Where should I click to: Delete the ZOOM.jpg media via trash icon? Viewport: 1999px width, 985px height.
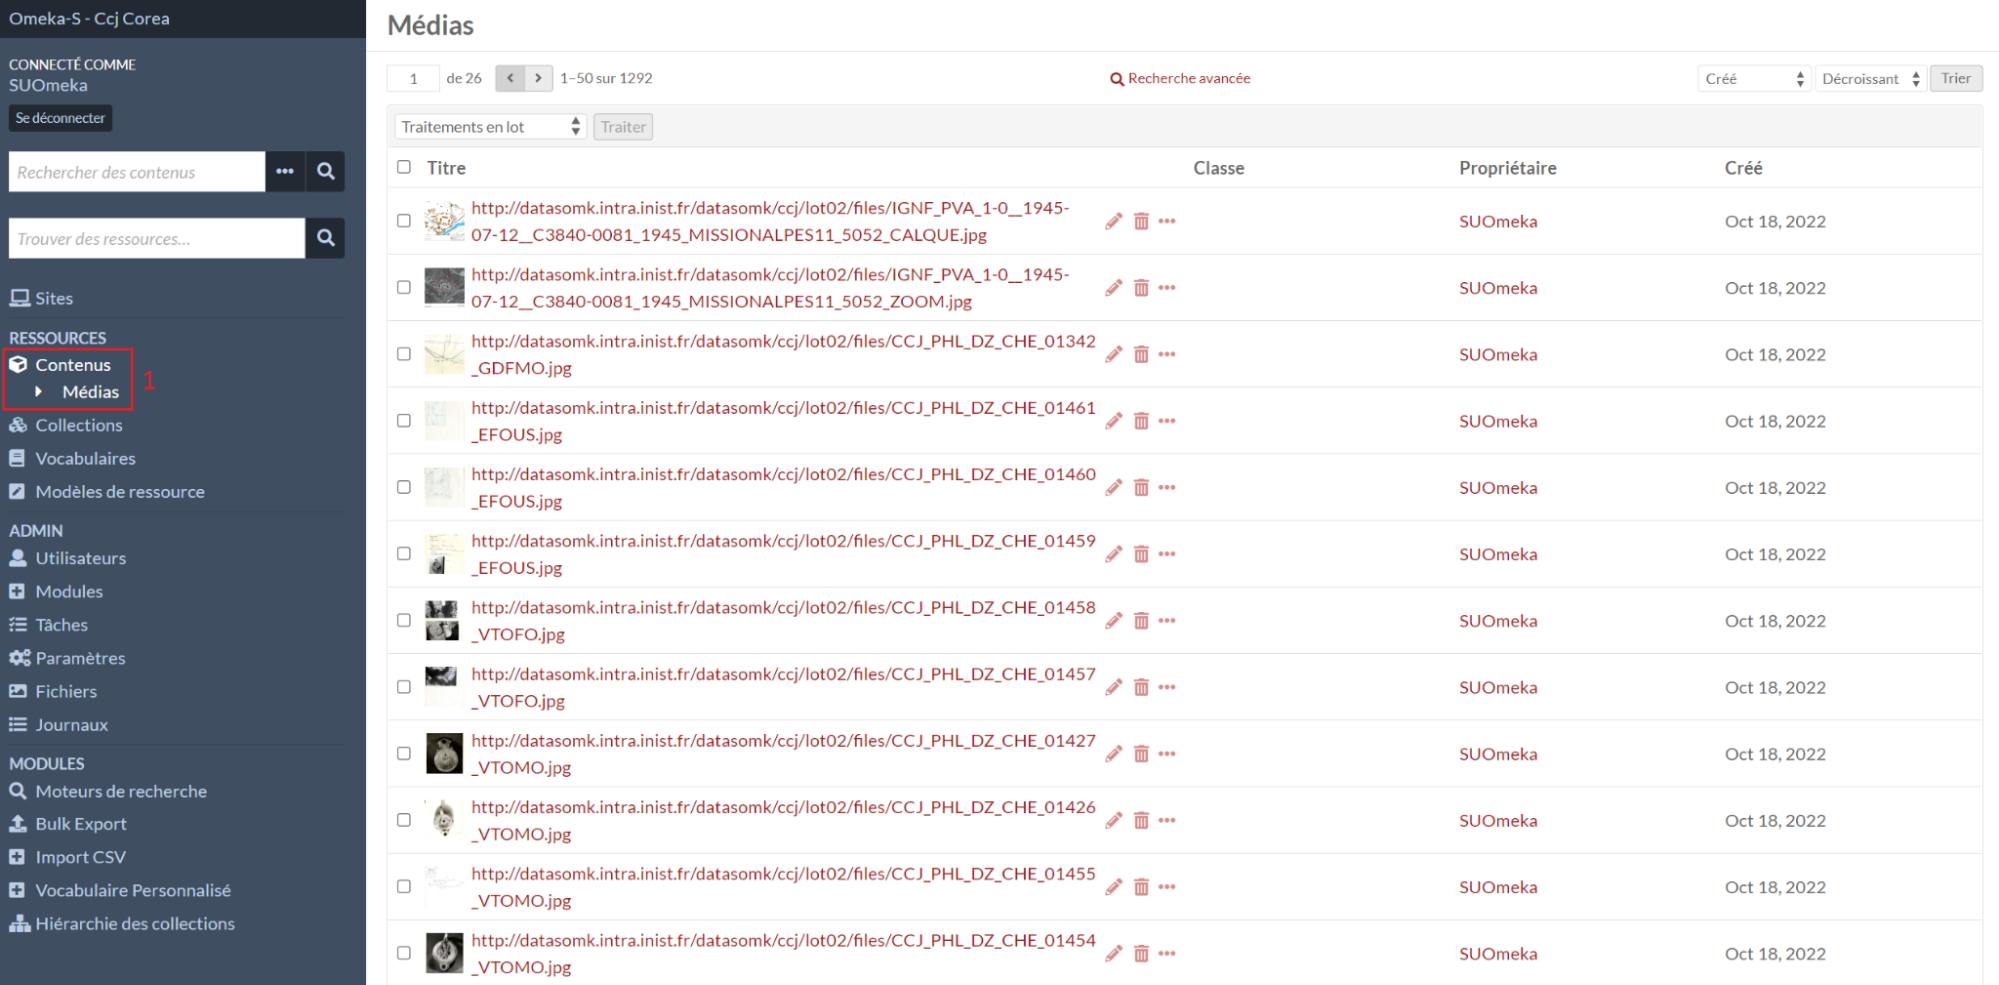pyautogui.click(x=1141, y=288)
